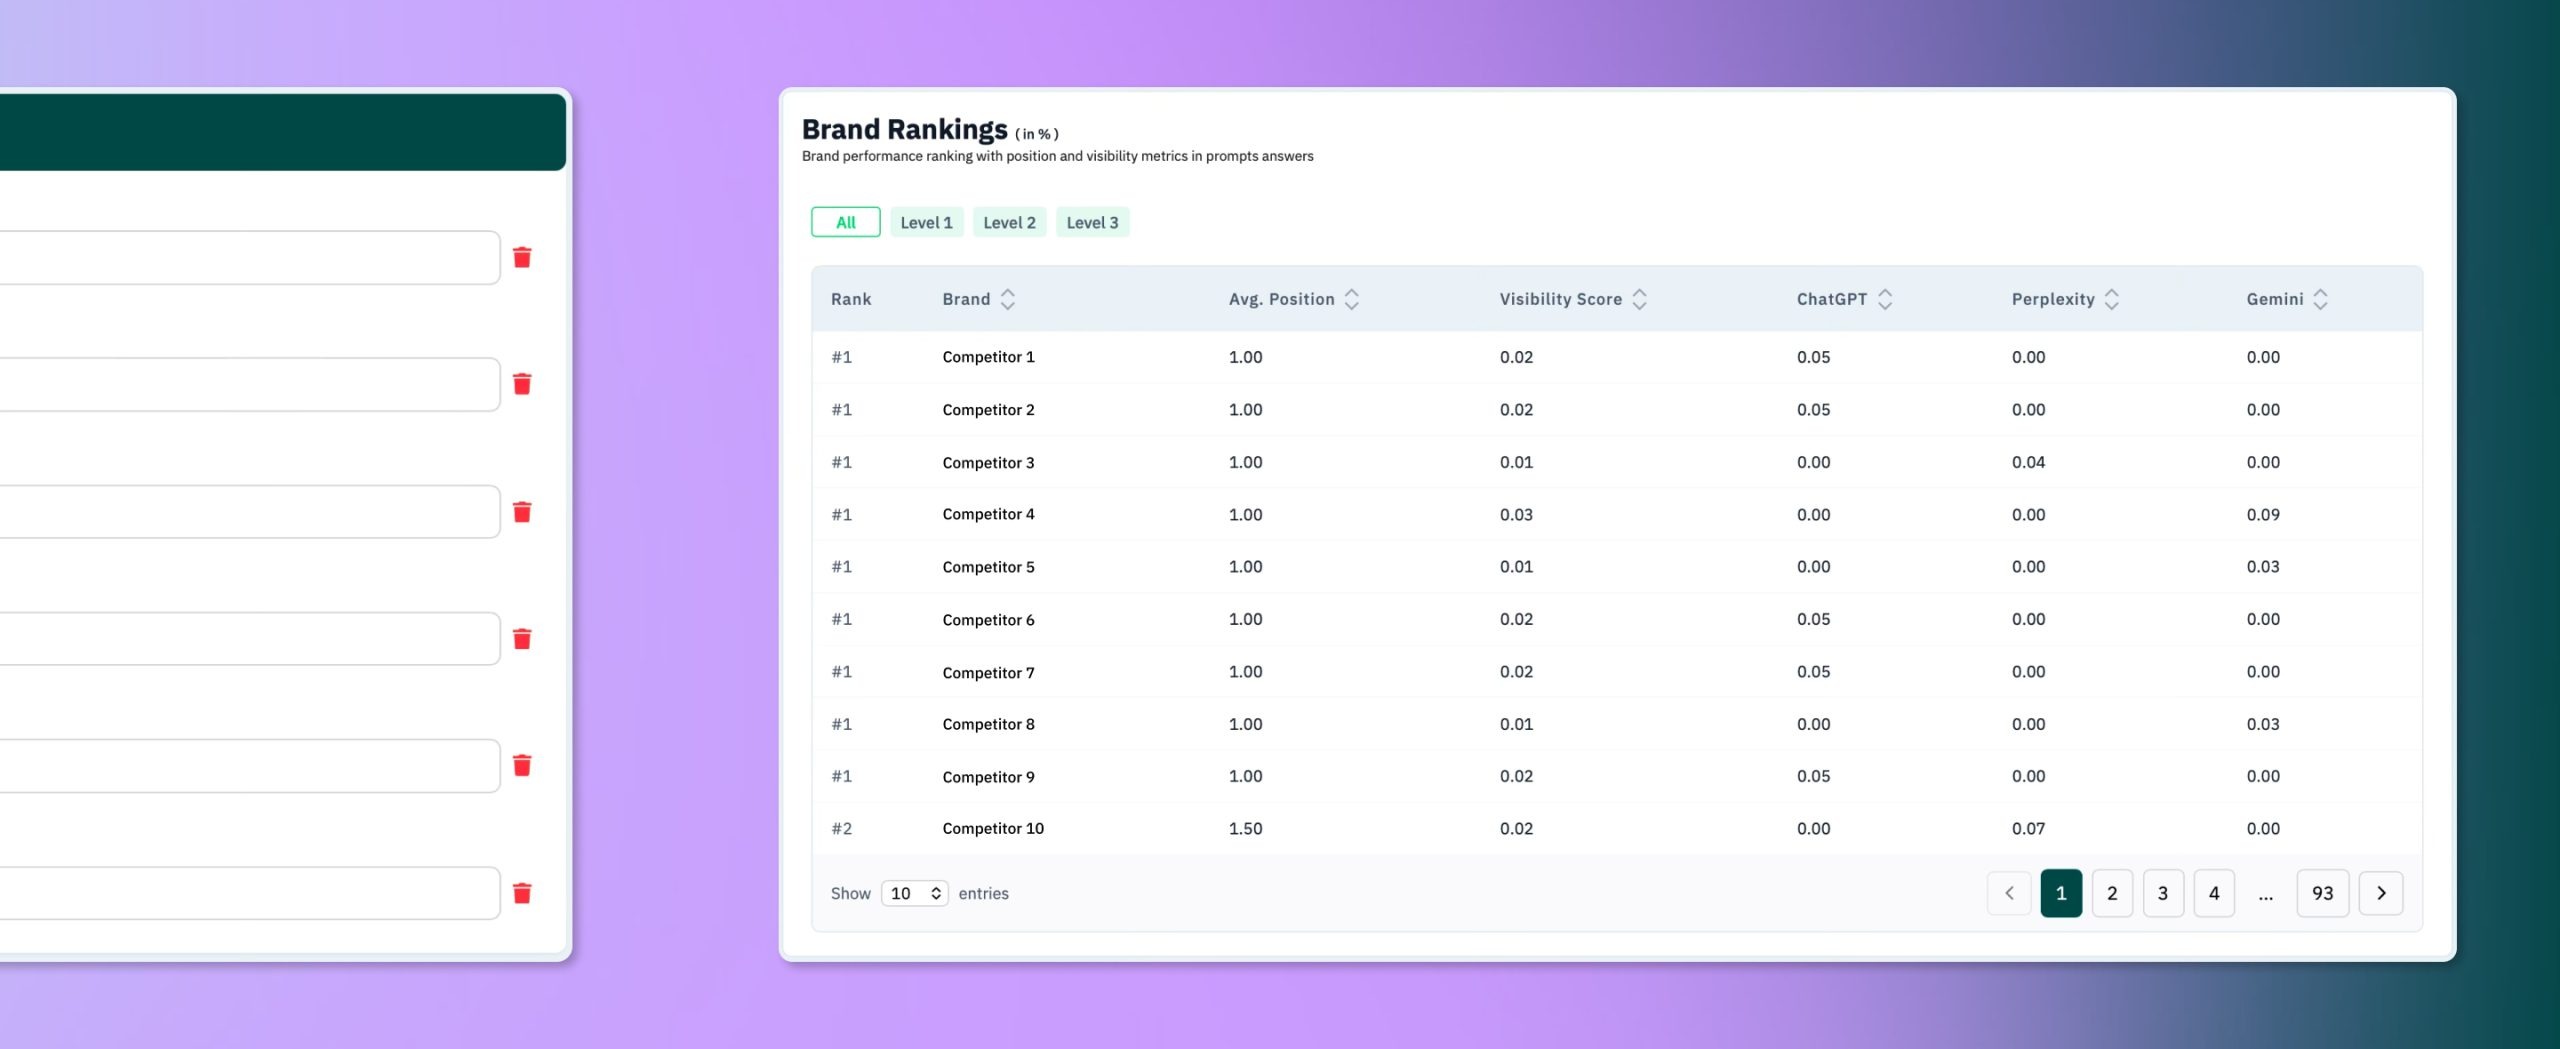Select the All filter tab

point(846,222)
